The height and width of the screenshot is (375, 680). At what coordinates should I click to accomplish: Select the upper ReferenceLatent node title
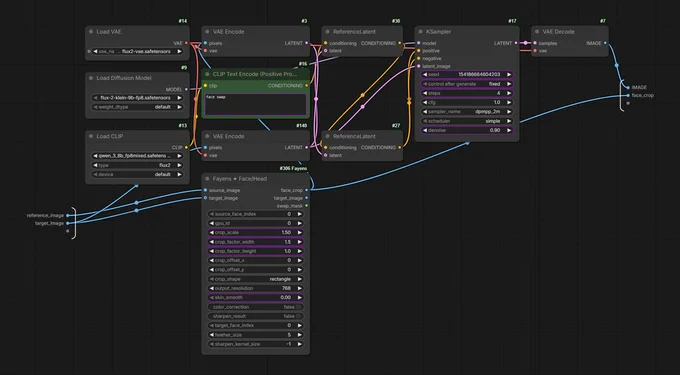[354, 32]
